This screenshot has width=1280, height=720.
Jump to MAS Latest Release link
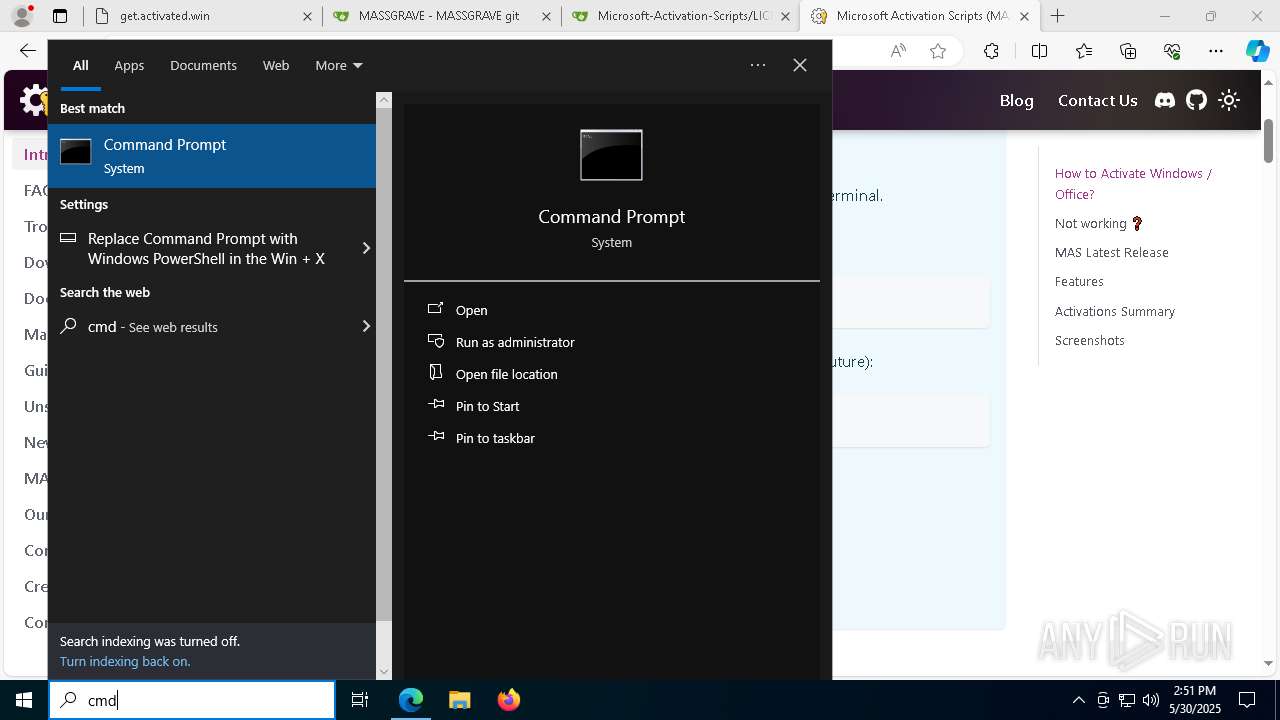click(x=1111, y=253)
